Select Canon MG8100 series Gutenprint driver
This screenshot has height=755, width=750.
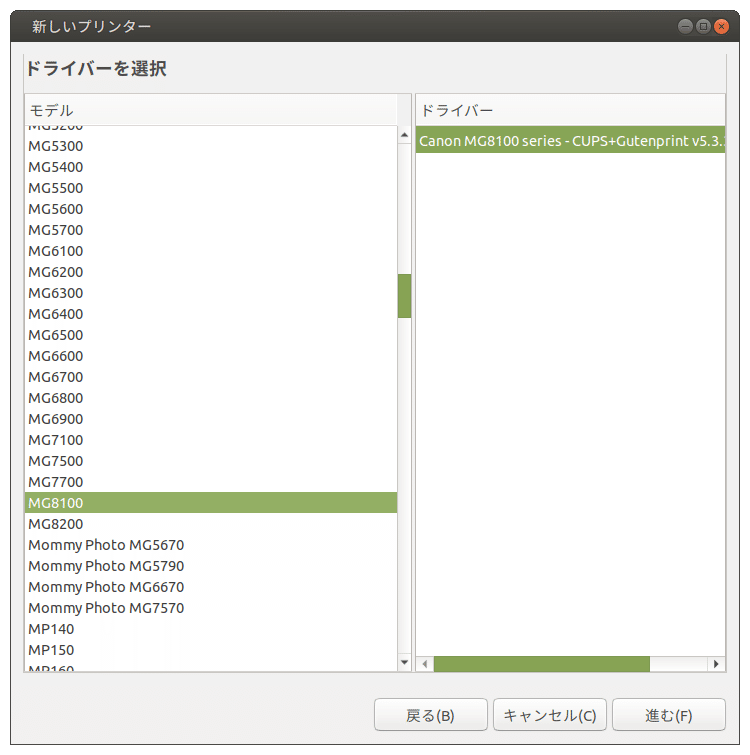pyautogui.click(x=570, y=141)
